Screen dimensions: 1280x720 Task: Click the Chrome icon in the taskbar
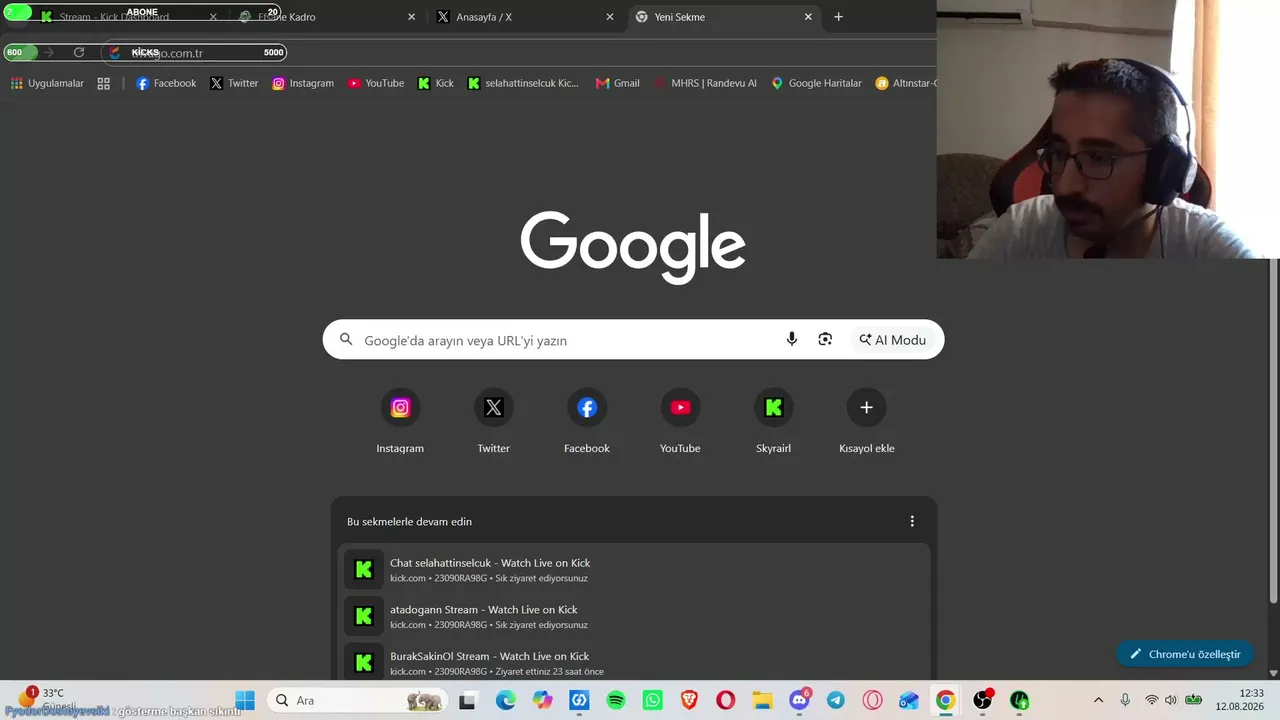[x=946, y=700]
